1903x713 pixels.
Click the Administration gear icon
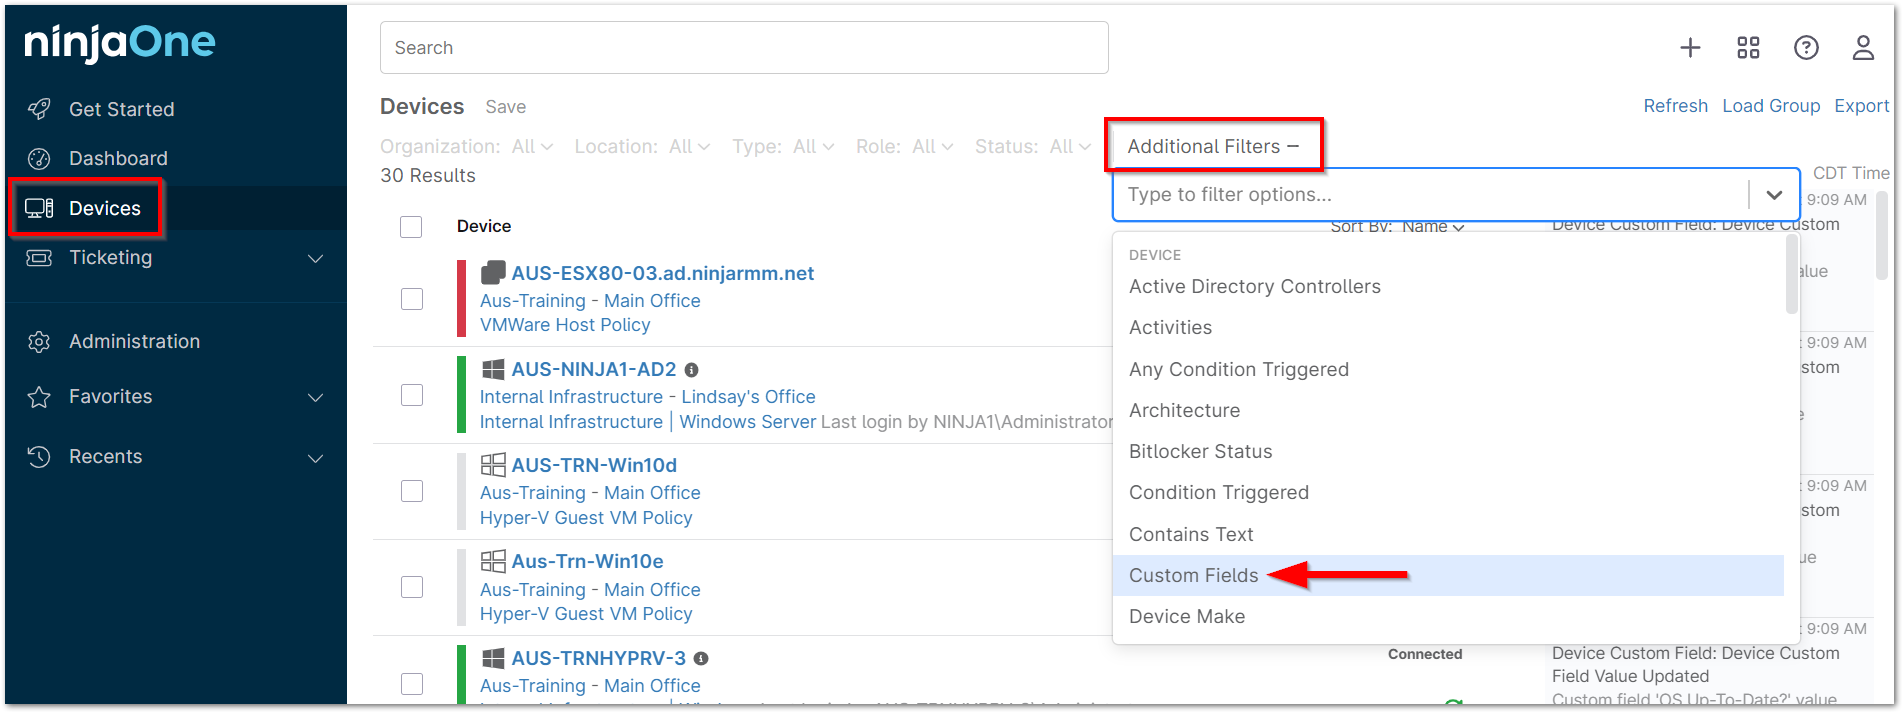click(38, 341)
